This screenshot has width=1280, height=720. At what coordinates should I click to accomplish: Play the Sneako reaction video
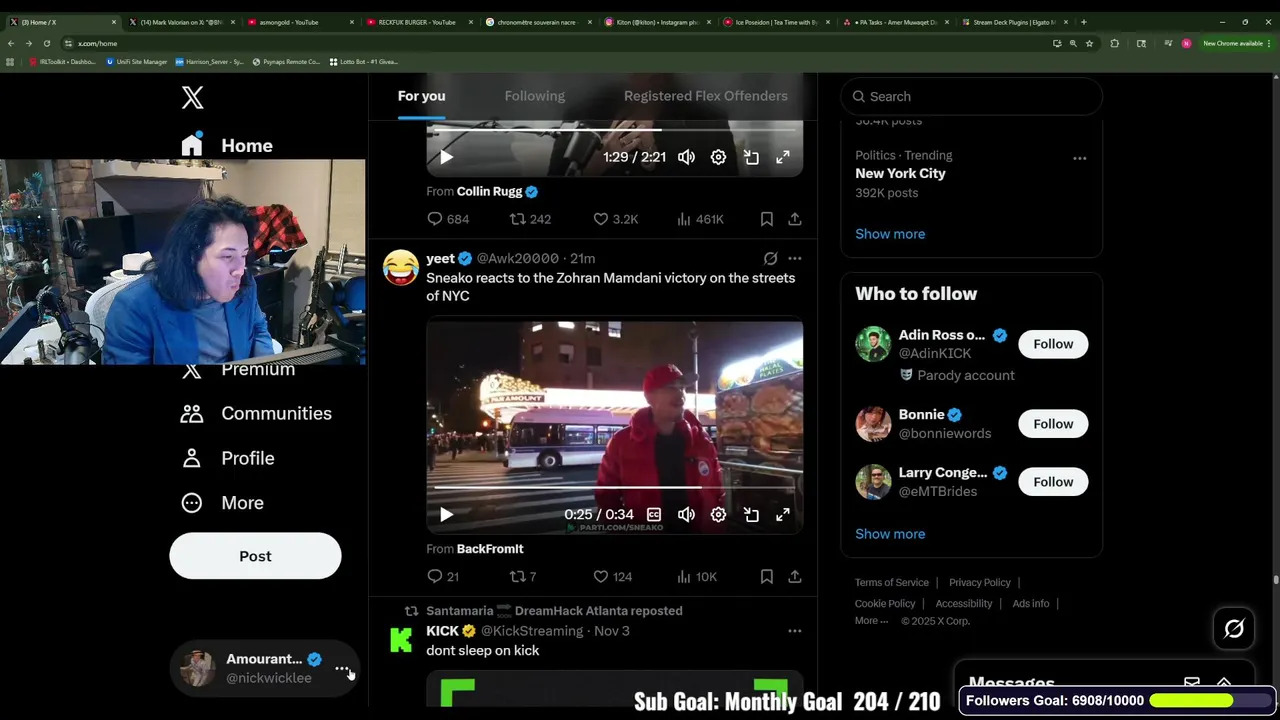pos(446,515)
